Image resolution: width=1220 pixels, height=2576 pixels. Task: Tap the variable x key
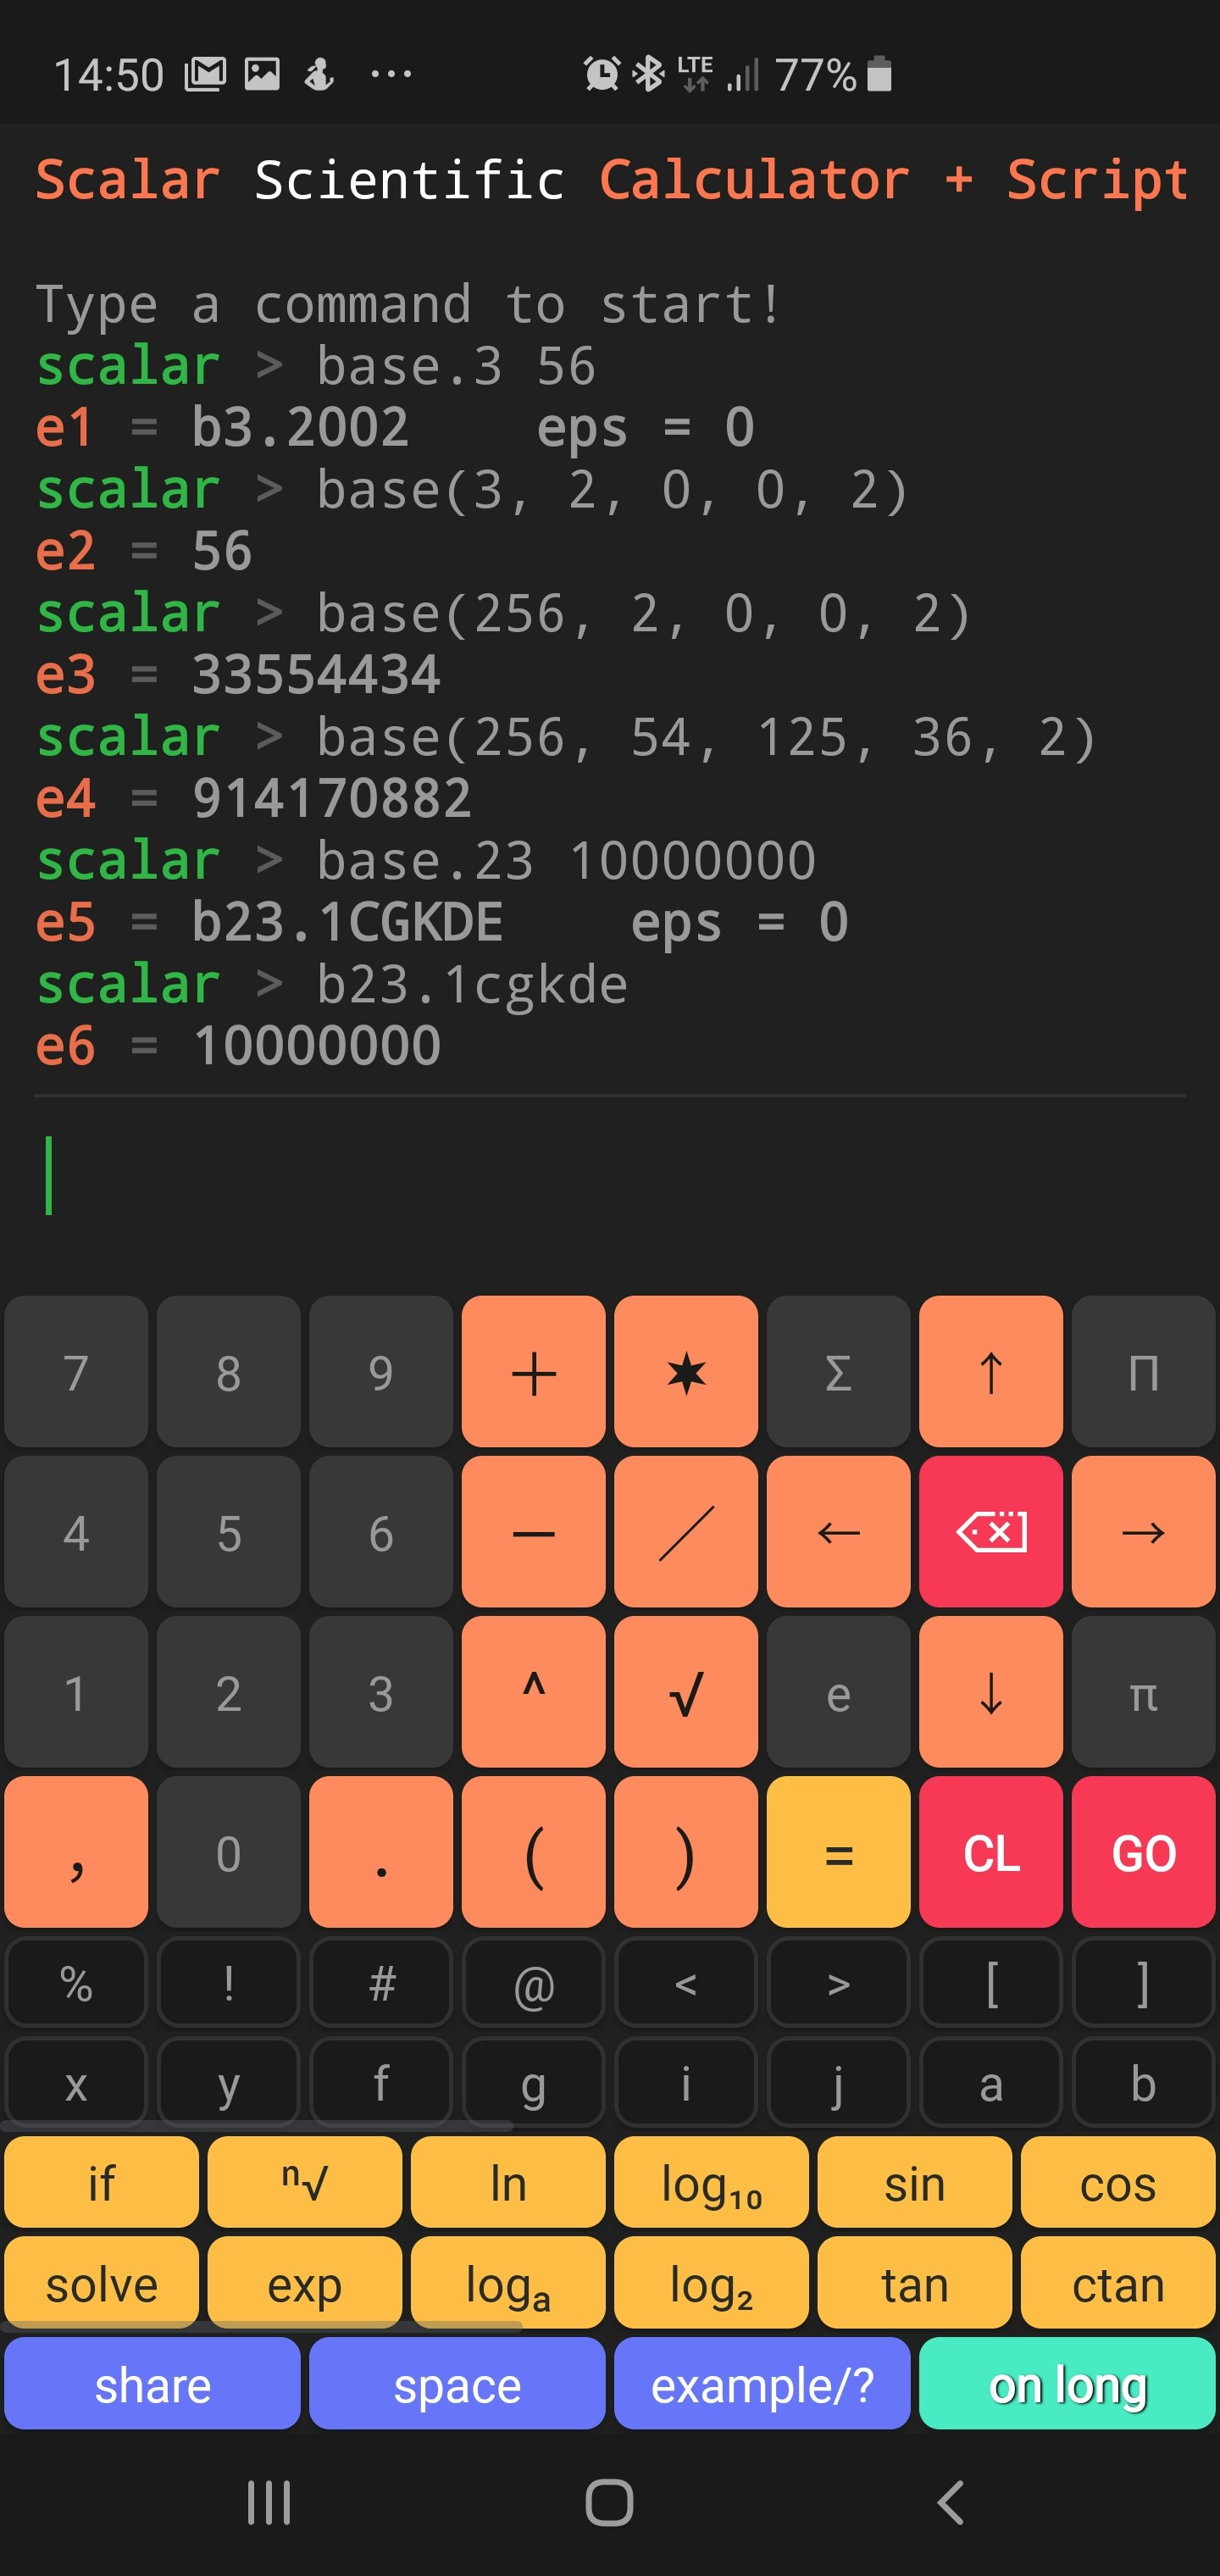(76, 2082)
